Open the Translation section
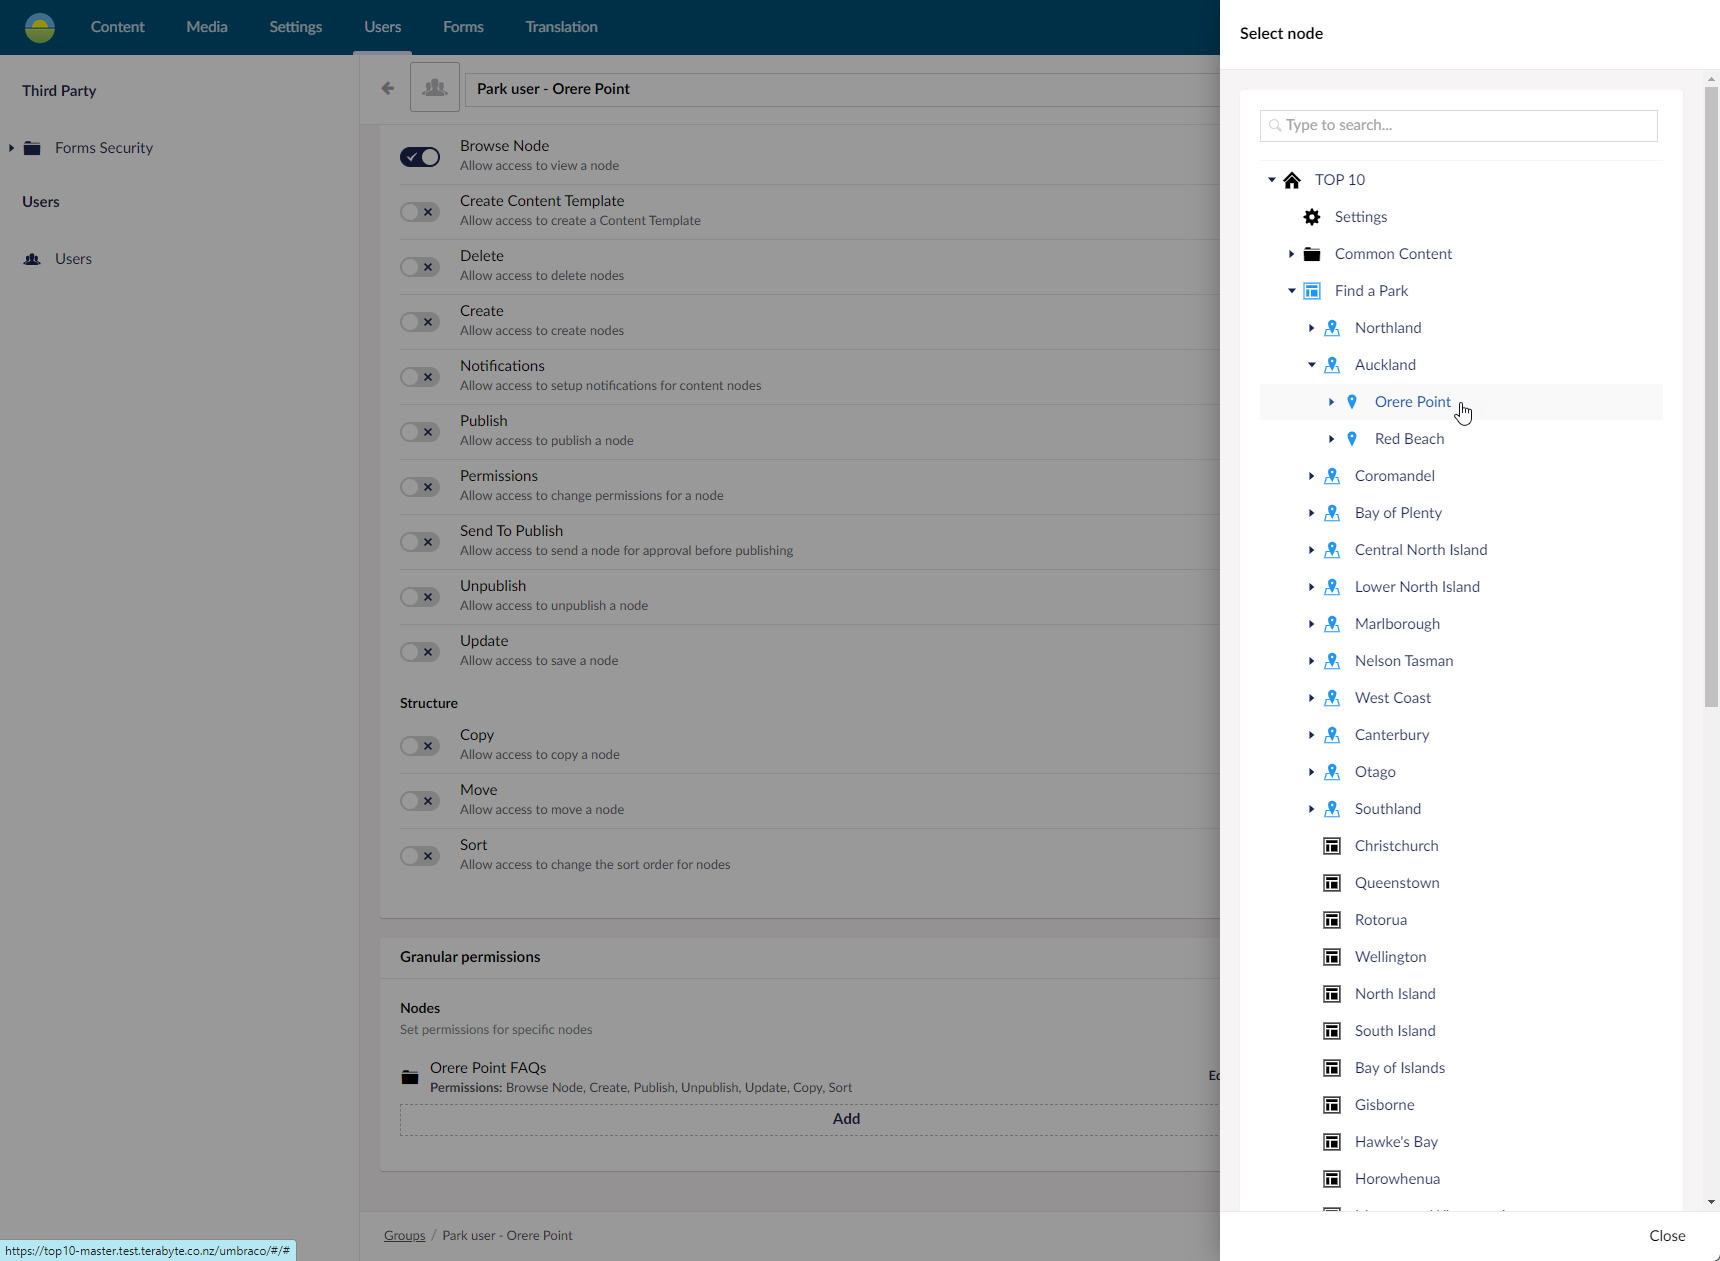The image size is (1720, 1261). (x=560, y=27)
